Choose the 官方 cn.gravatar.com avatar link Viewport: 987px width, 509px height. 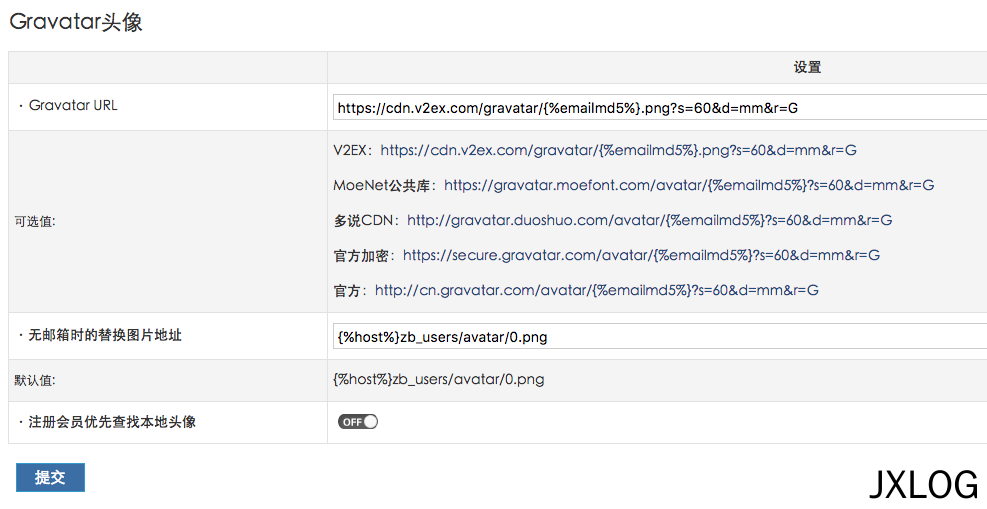pos(597,291)
